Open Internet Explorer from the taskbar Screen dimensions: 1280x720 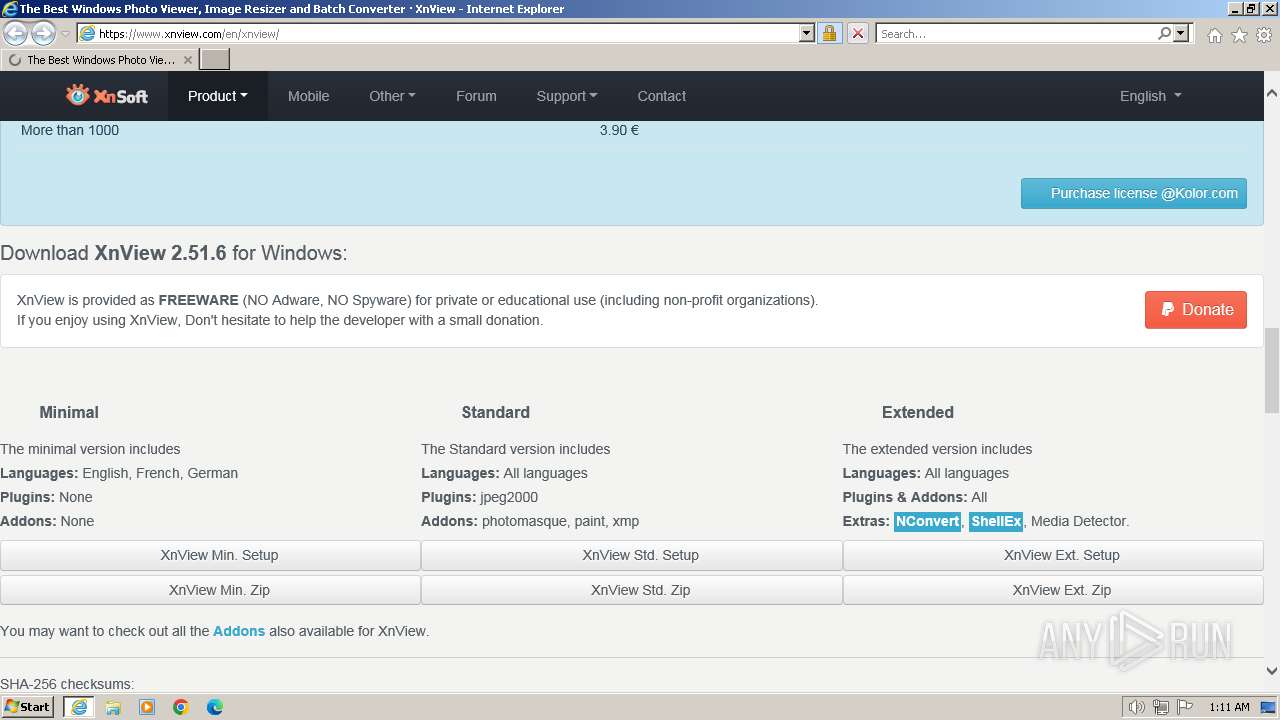pyautogui.click(x=79, y=707)
